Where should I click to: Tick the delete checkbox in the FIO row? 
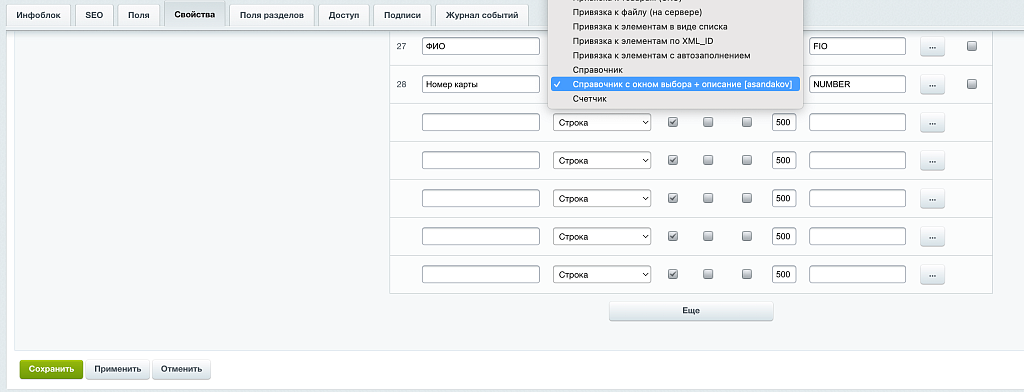(x=972, y=46)
